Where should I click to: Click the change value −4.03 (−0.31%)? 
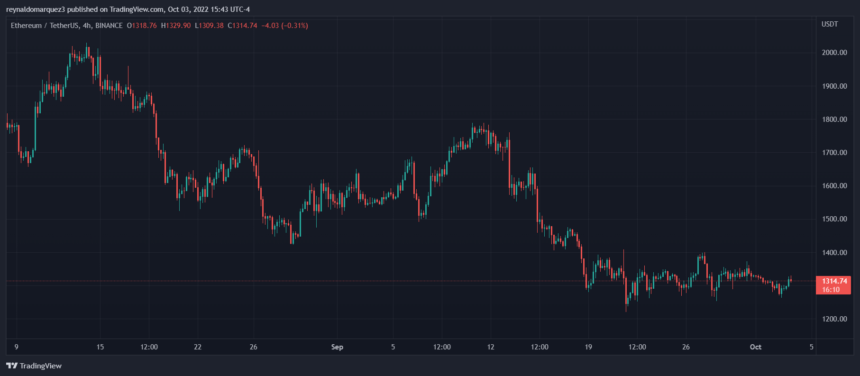[284, 25]
